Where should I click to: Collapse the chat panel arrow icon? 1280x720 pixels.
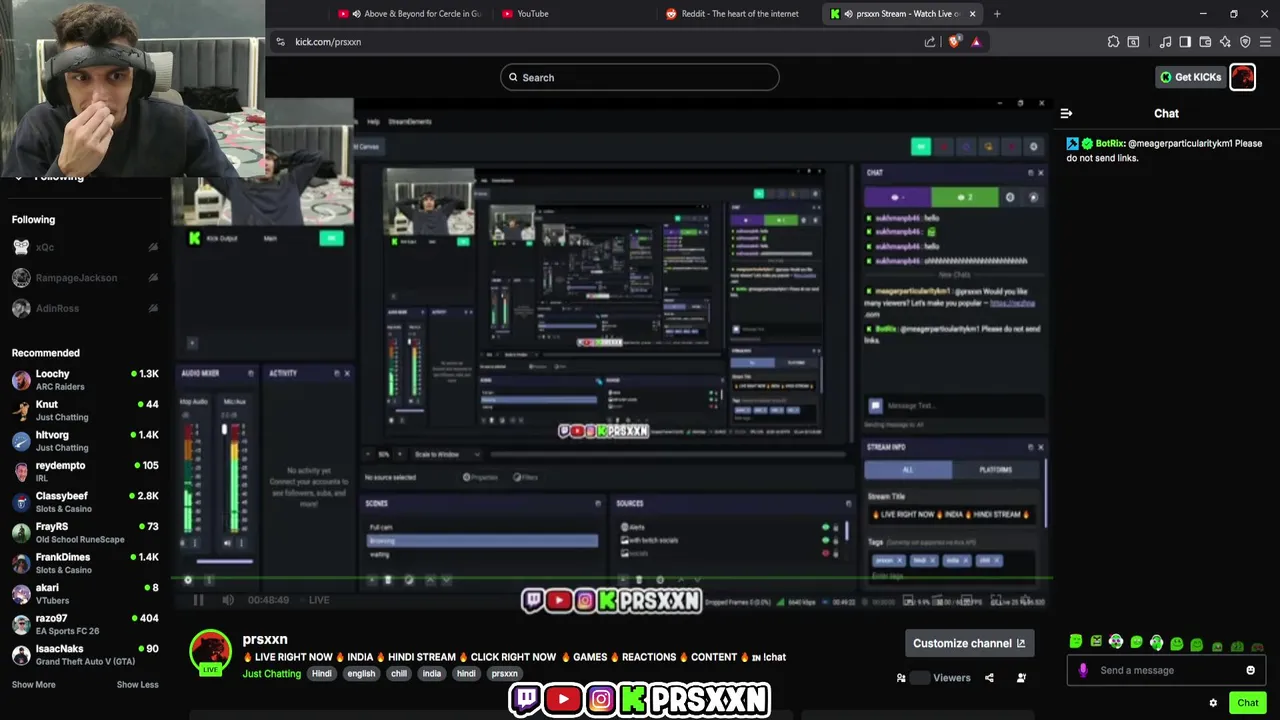[1066, 113]
